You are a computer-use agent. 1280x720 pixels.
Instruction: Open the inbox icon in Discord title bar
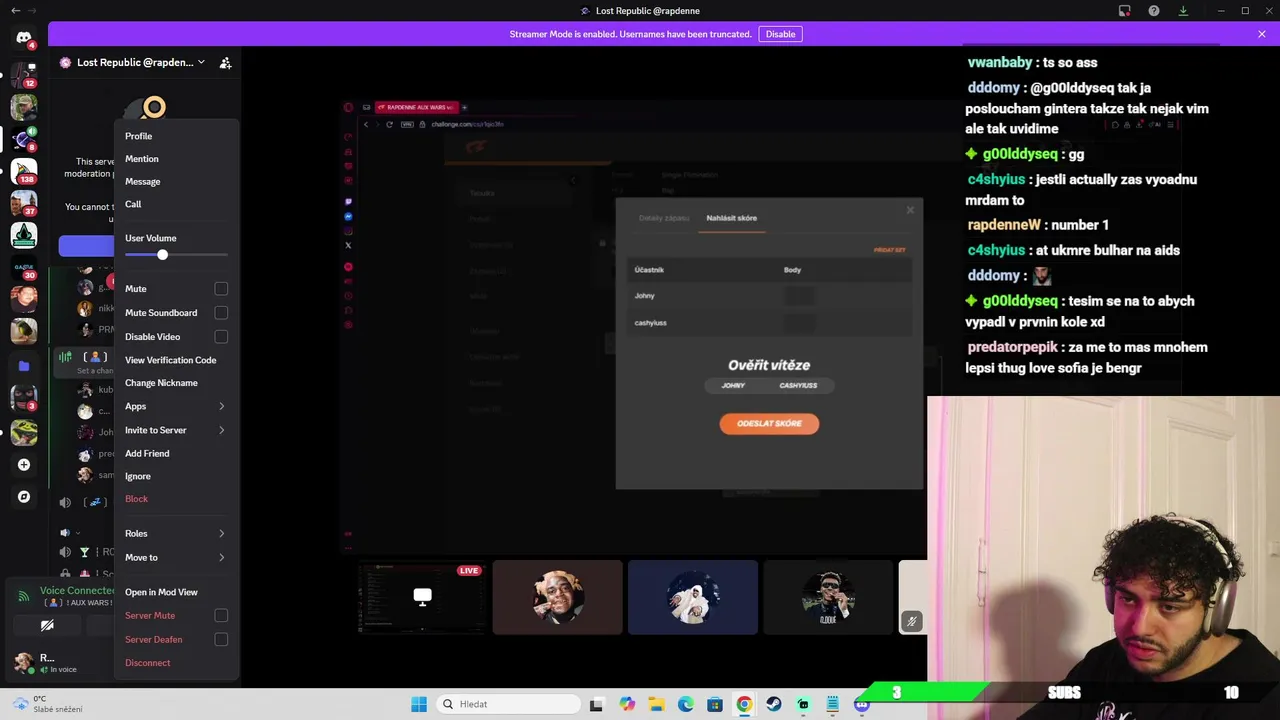pos(1125,11)
